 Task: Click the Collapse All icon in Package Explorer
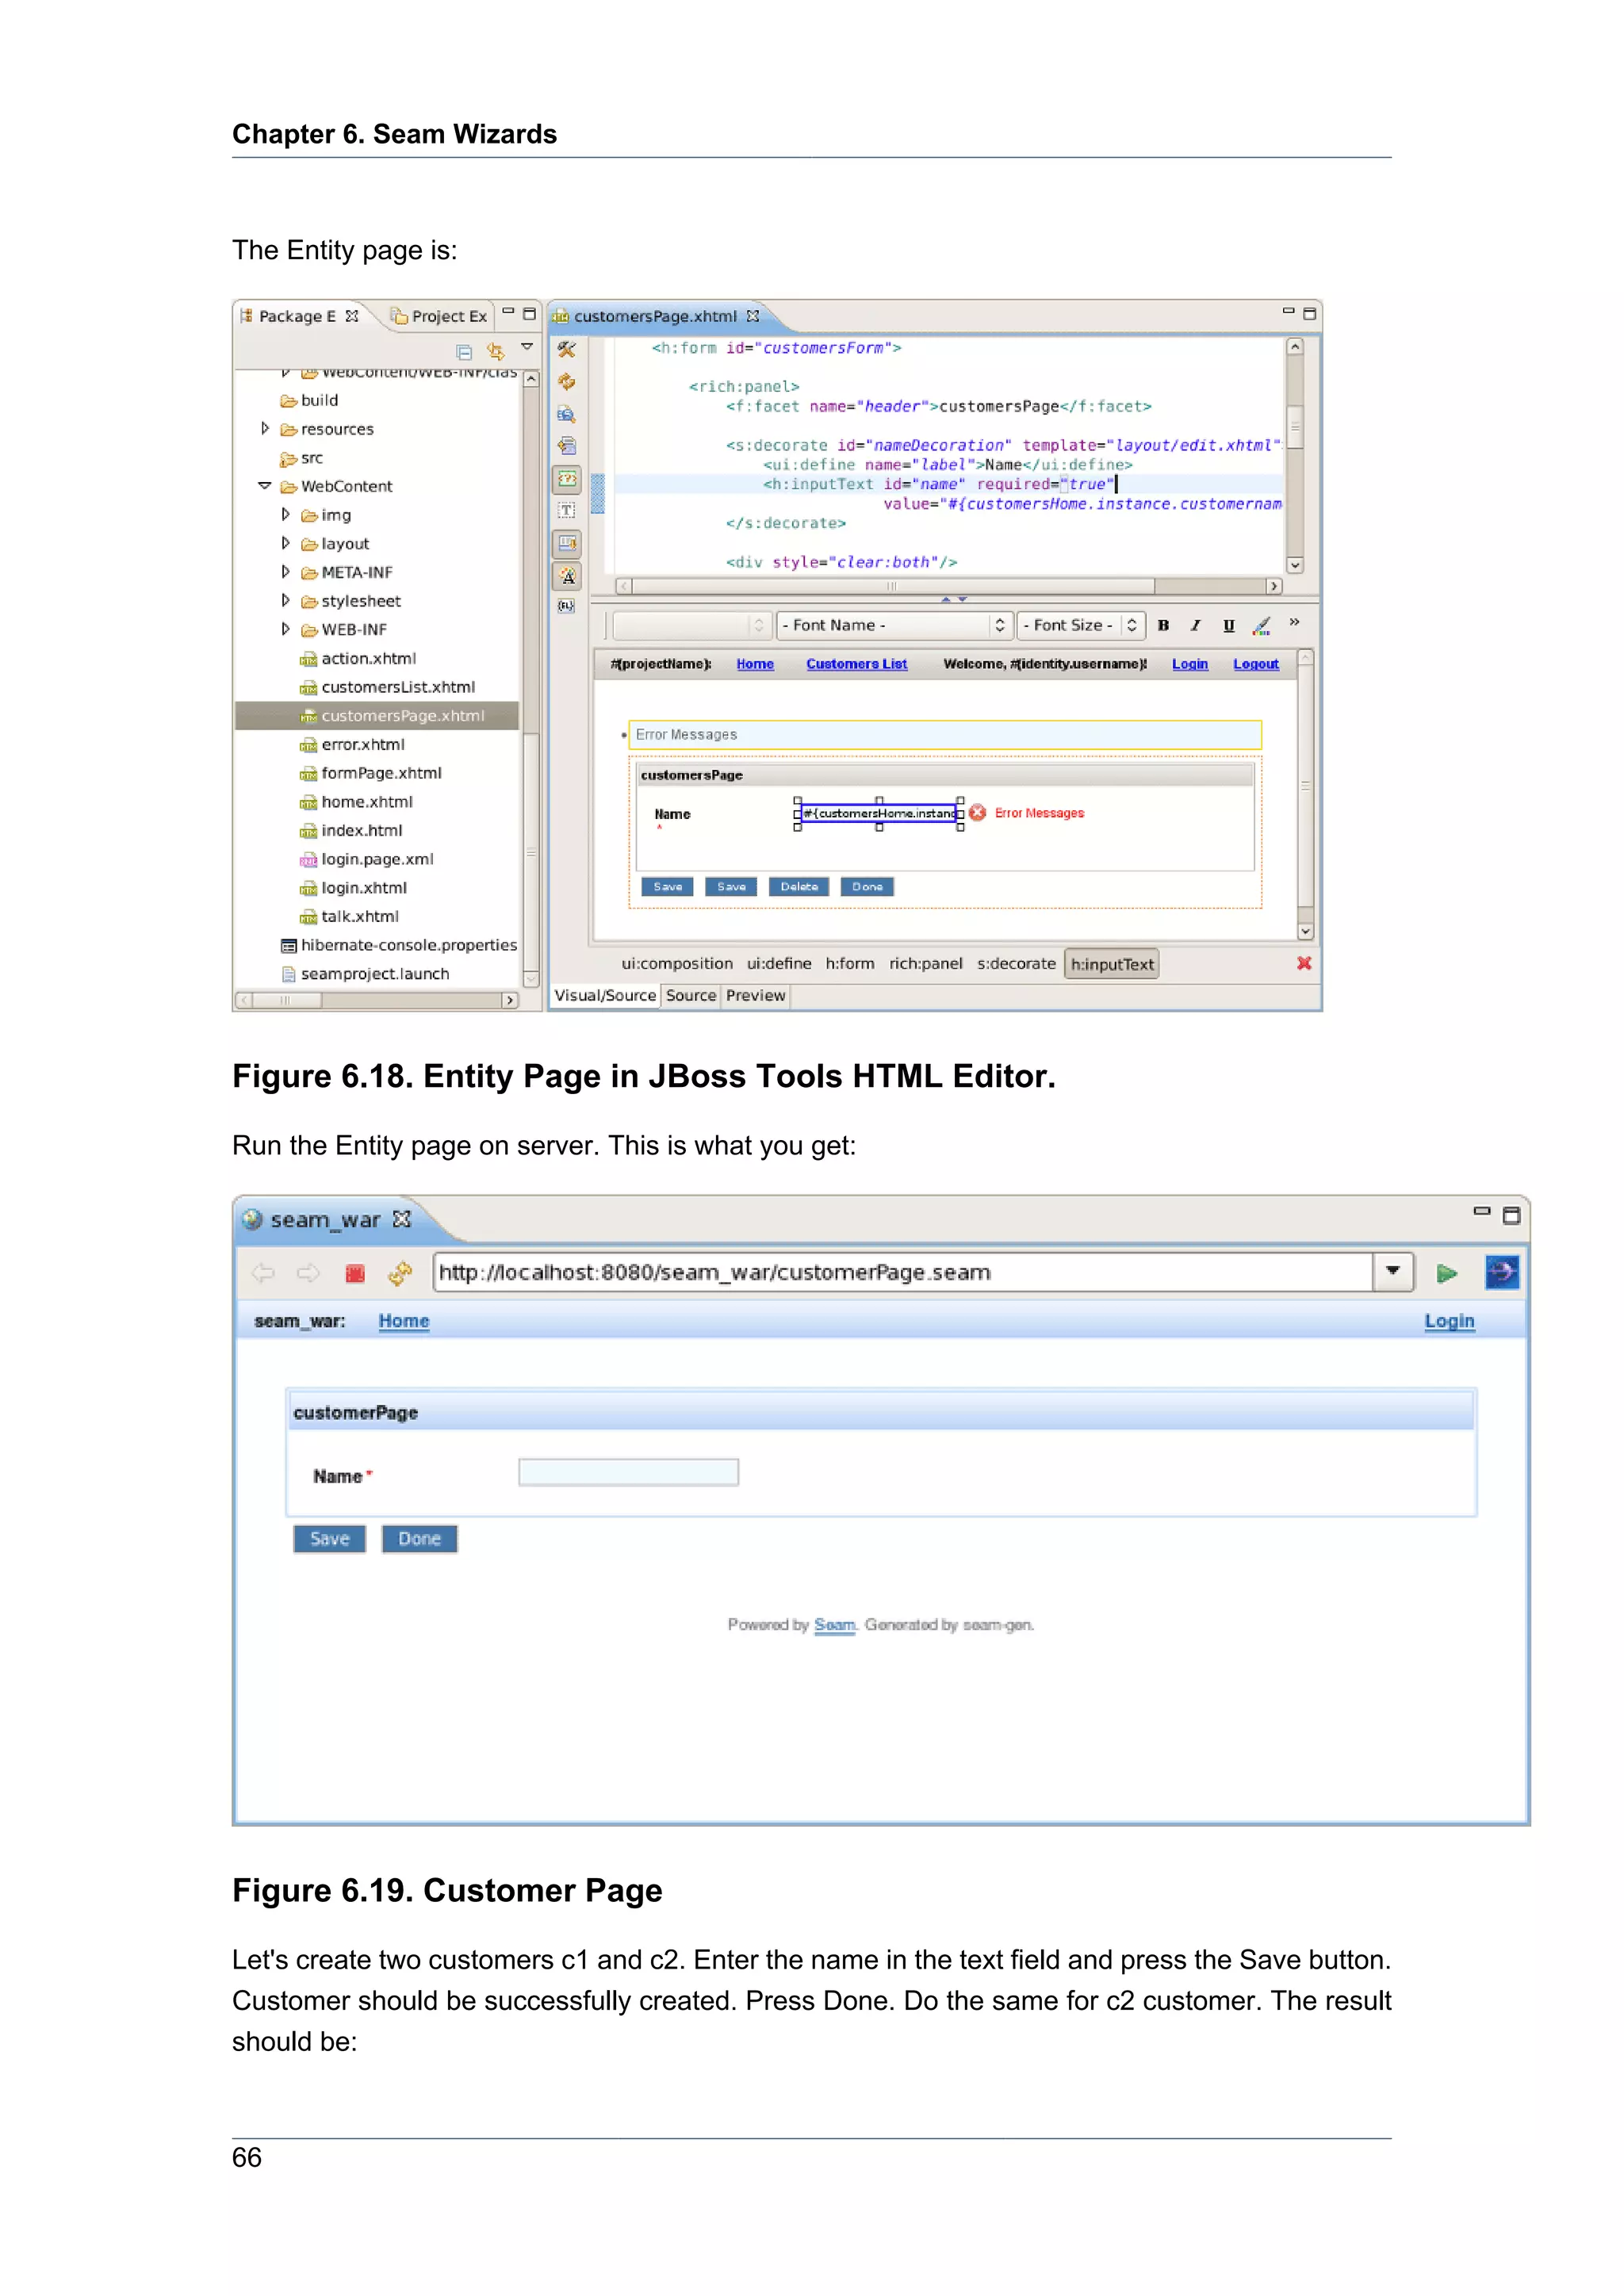pyautogui.click(x=464, y=352)
